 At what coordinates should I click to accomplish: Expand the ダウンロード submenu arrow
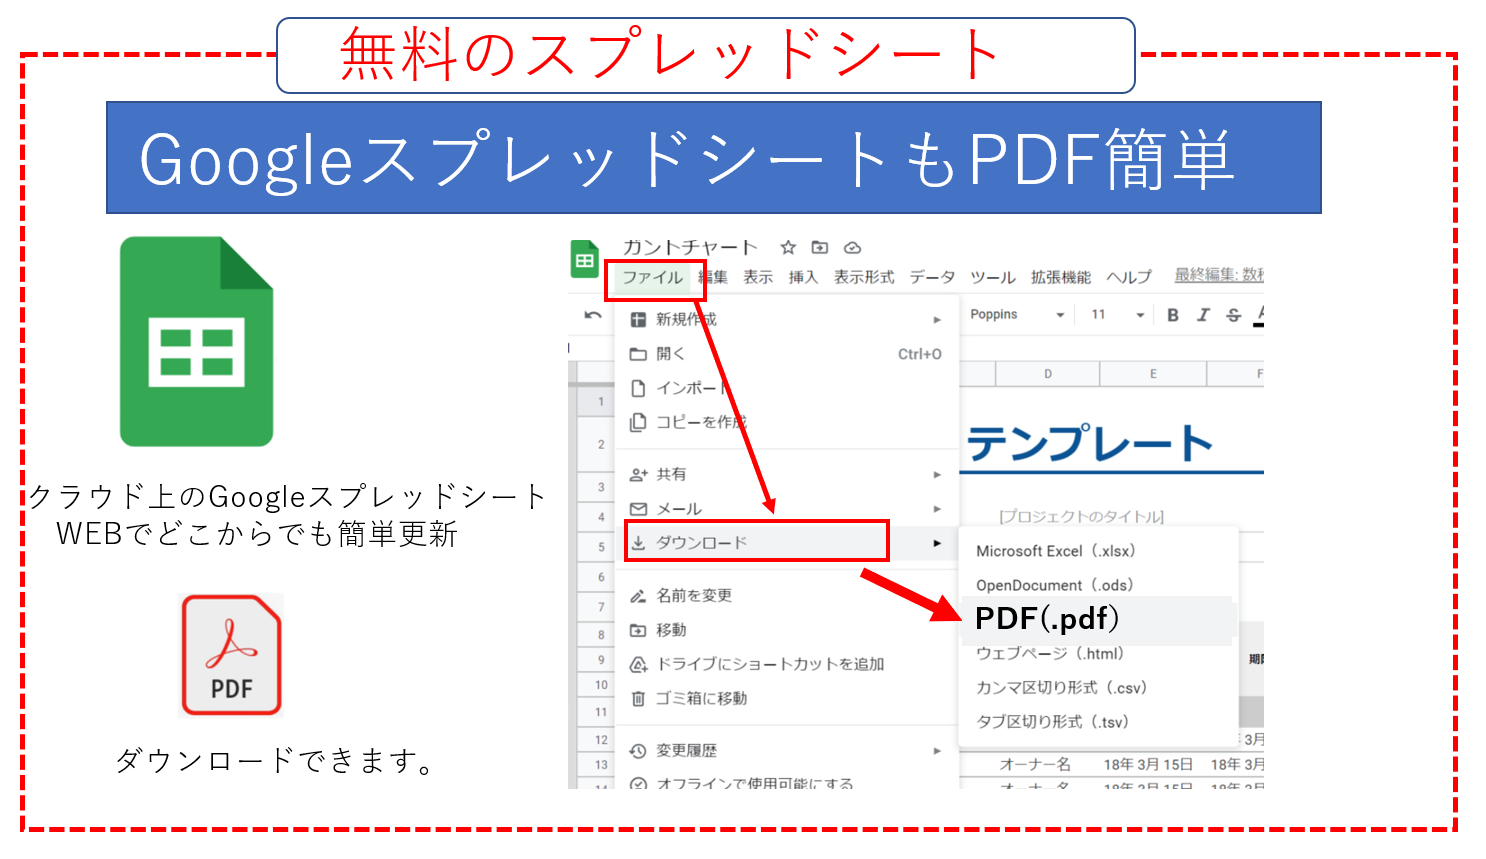[937, 543]
